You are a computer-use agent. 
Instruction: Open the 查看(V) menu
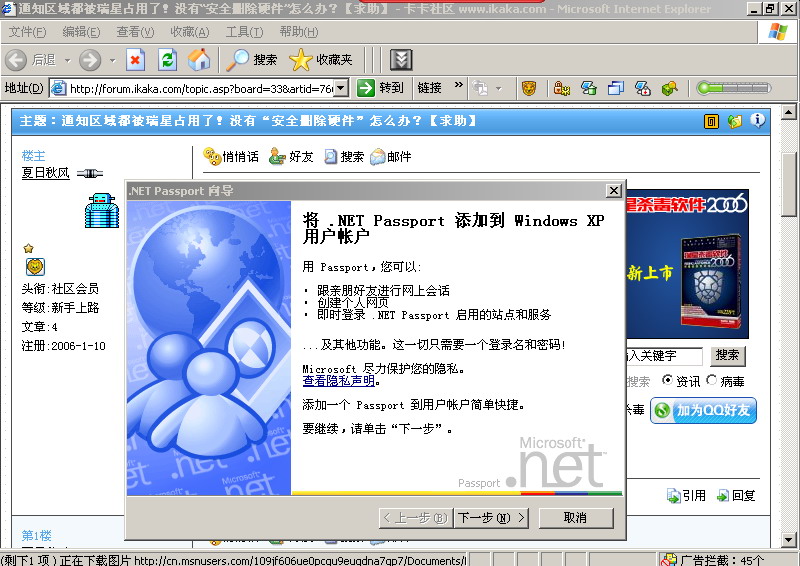[135, 32]
